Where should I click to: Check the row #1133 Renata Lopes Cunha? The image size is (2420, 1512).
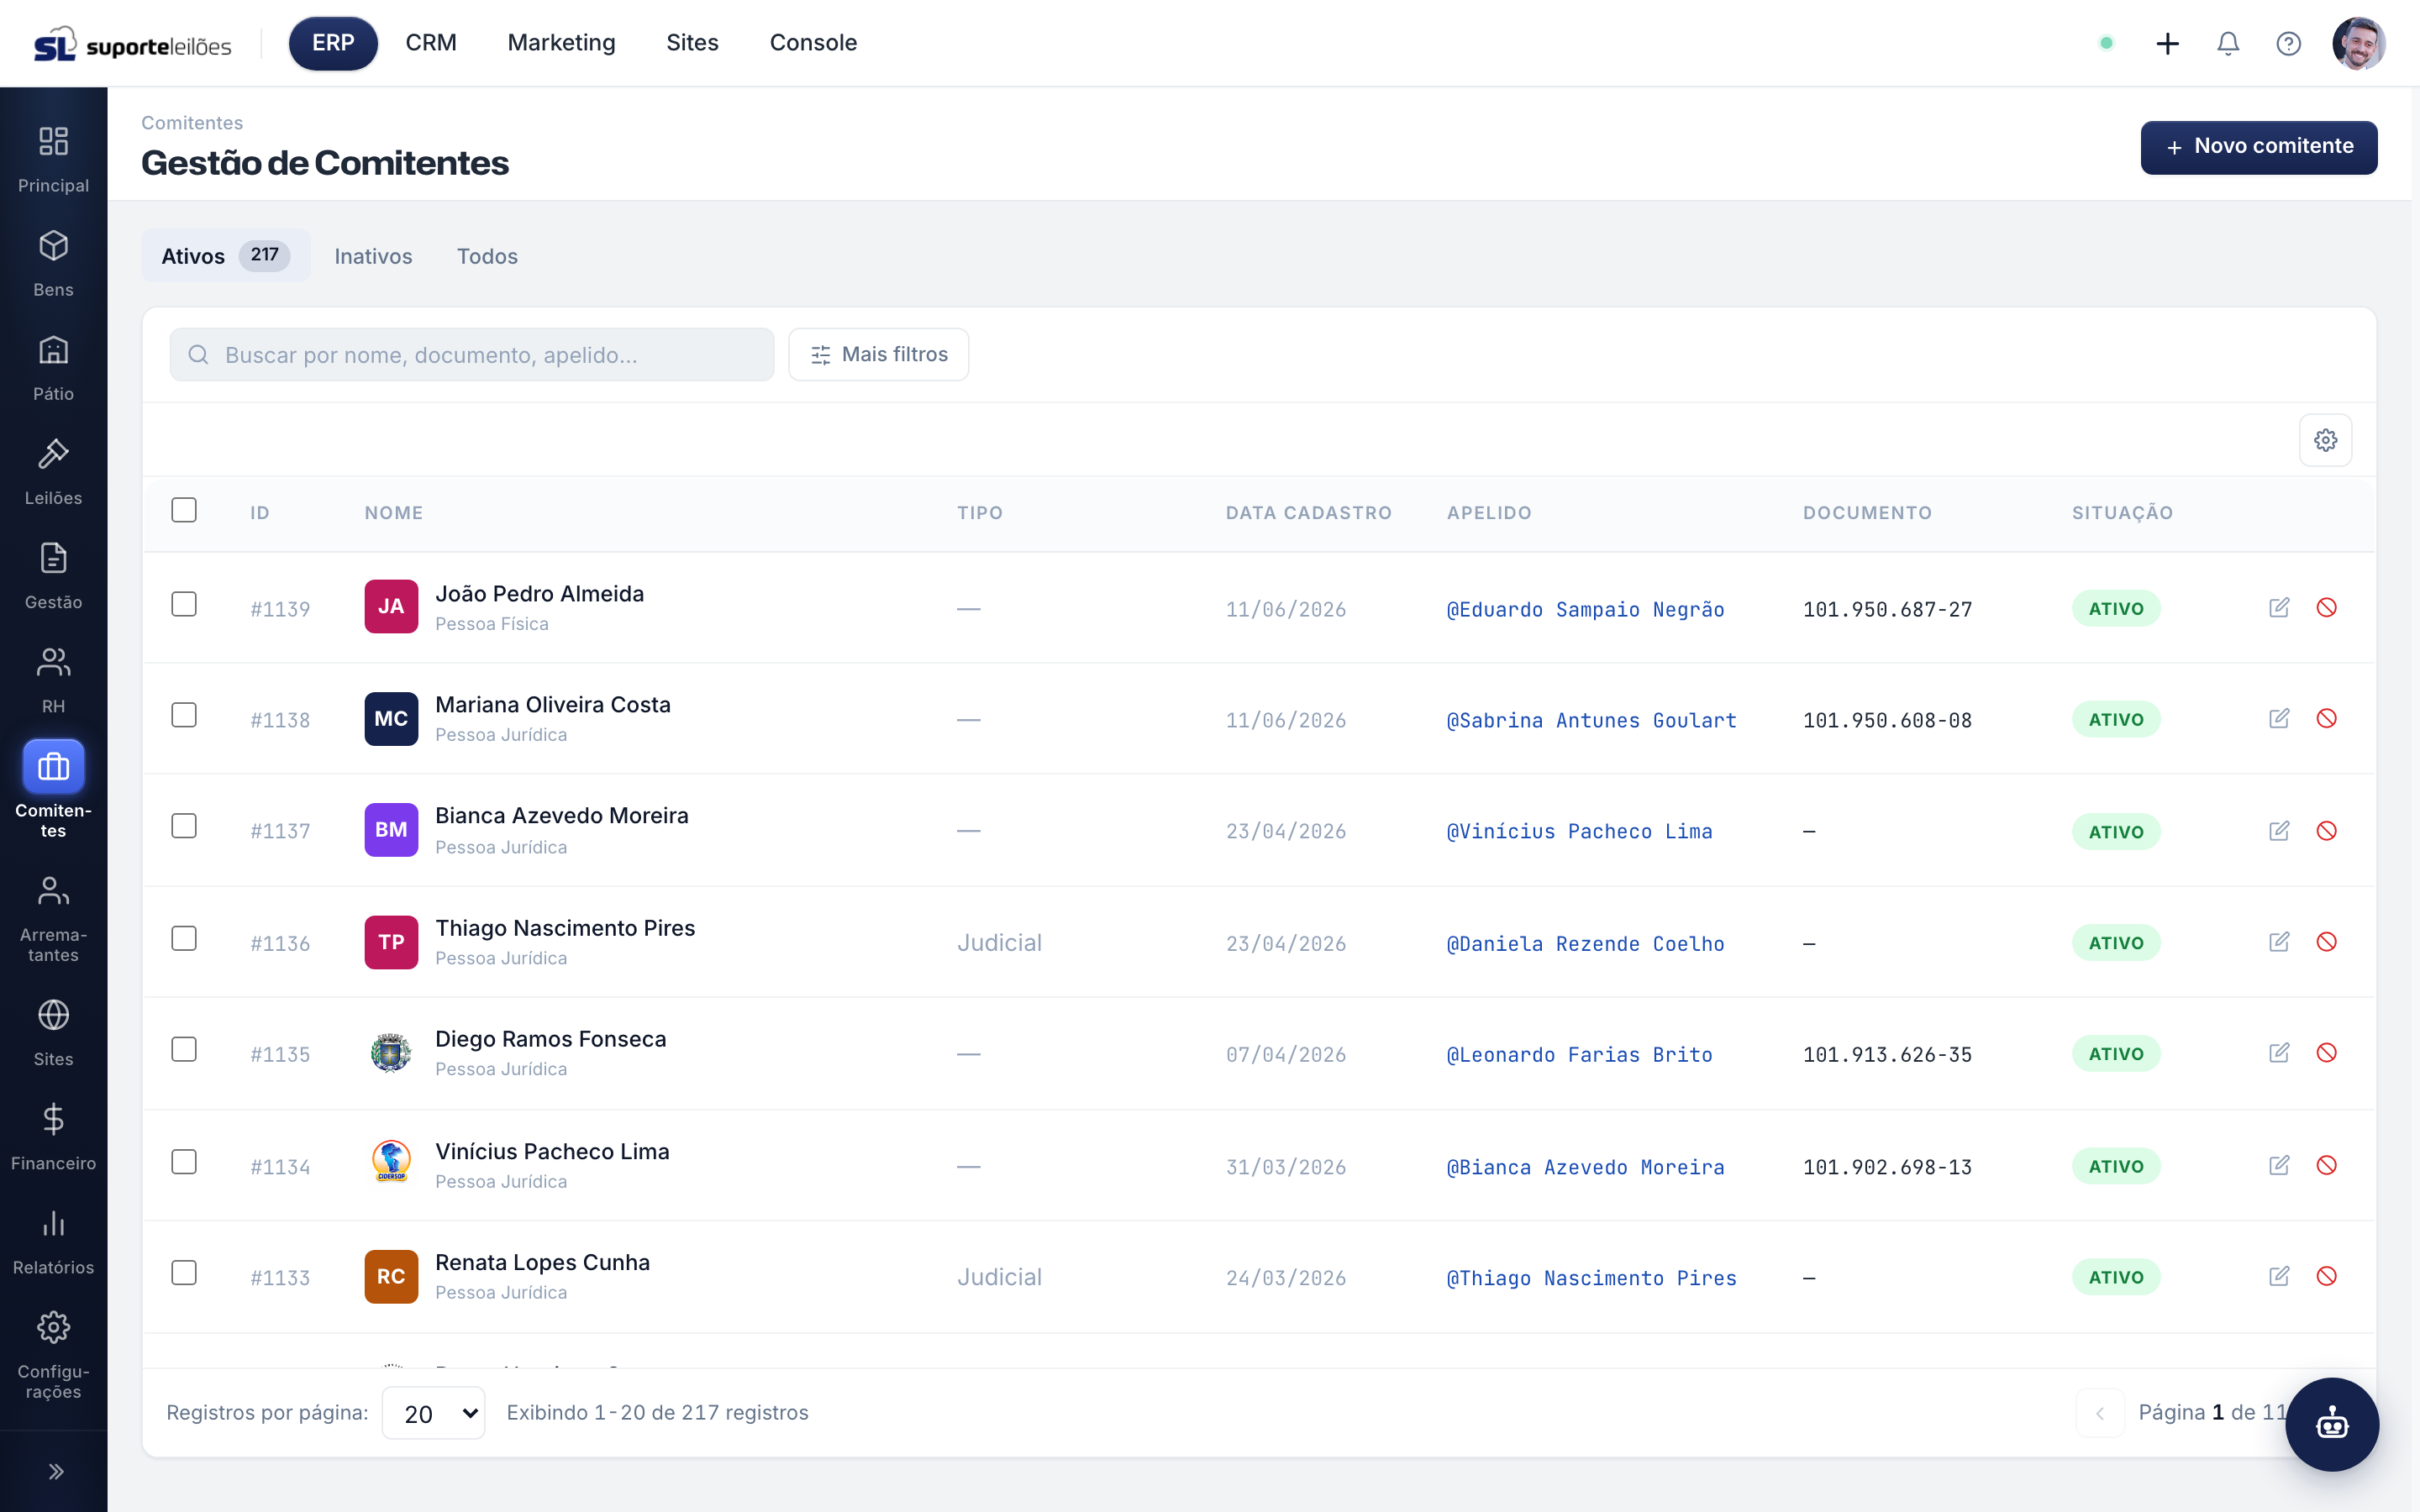tap(184, 1273)
